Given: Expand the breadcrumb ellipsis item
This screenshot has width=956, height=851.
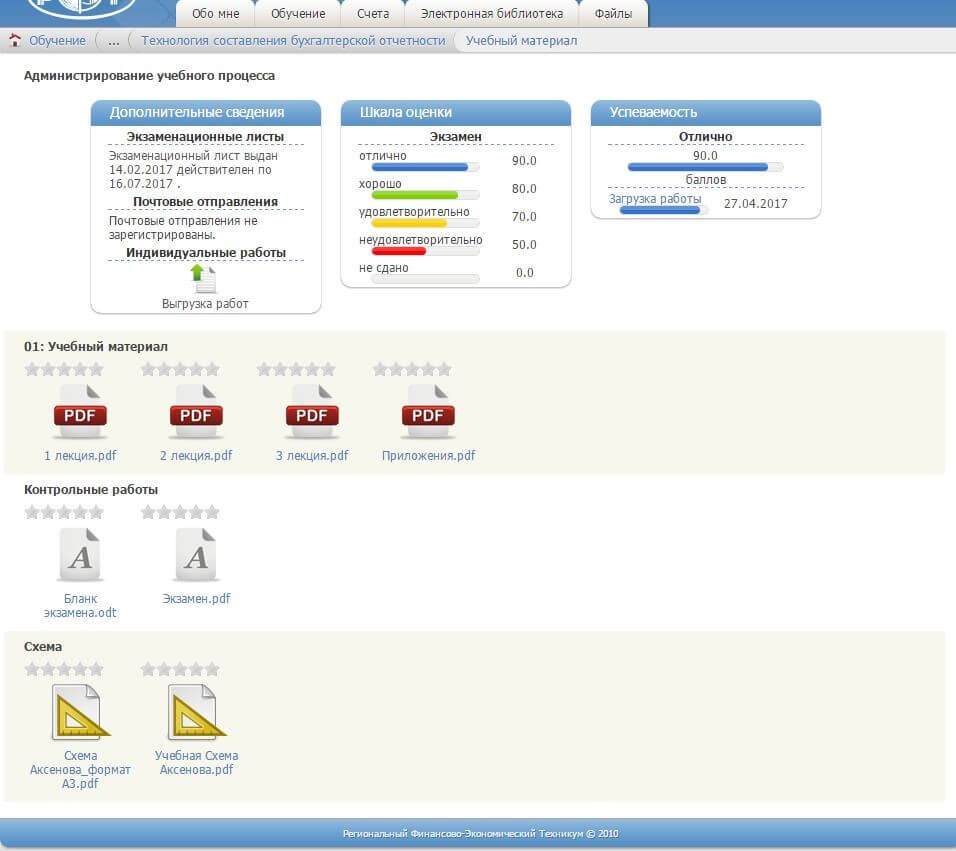Looking at the screenshot, I should (x=113, y=41).
